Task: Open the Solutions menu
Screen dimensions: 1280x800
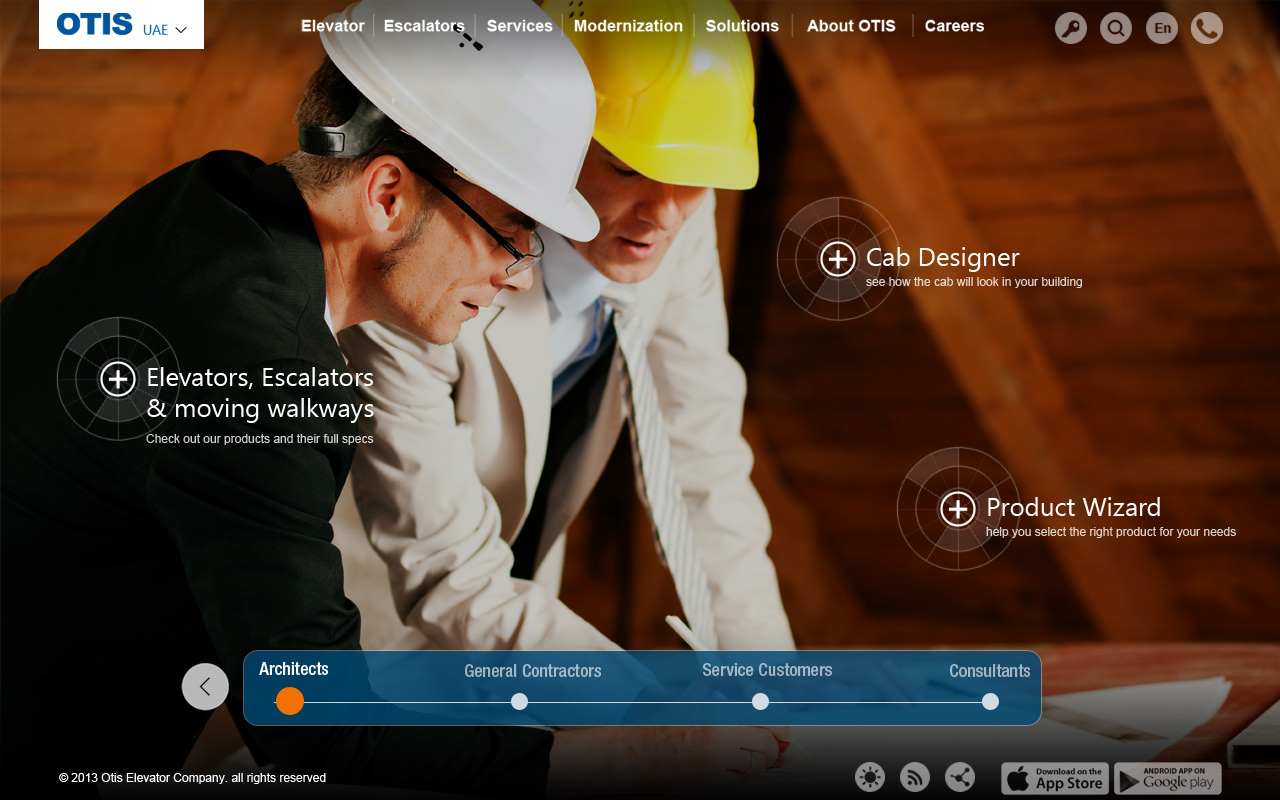Action: click(x=742, y=26)
